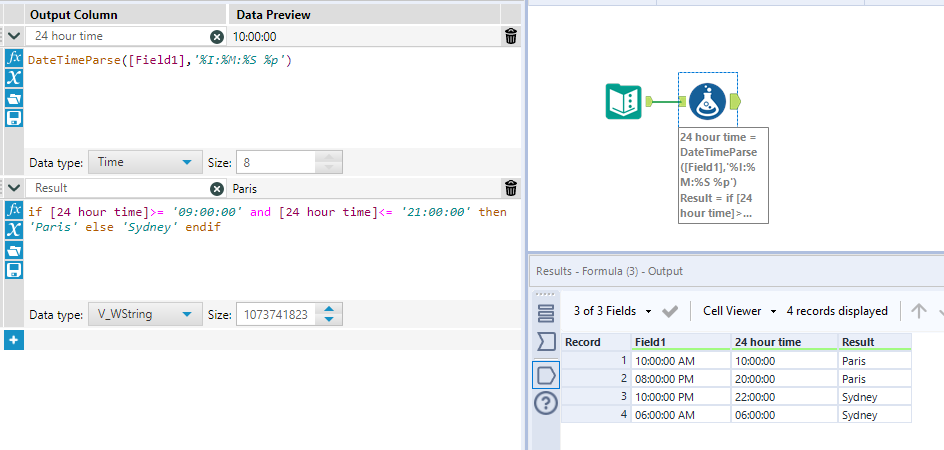
Task: Click the connection line between the tools
Action: click(666, 101)
